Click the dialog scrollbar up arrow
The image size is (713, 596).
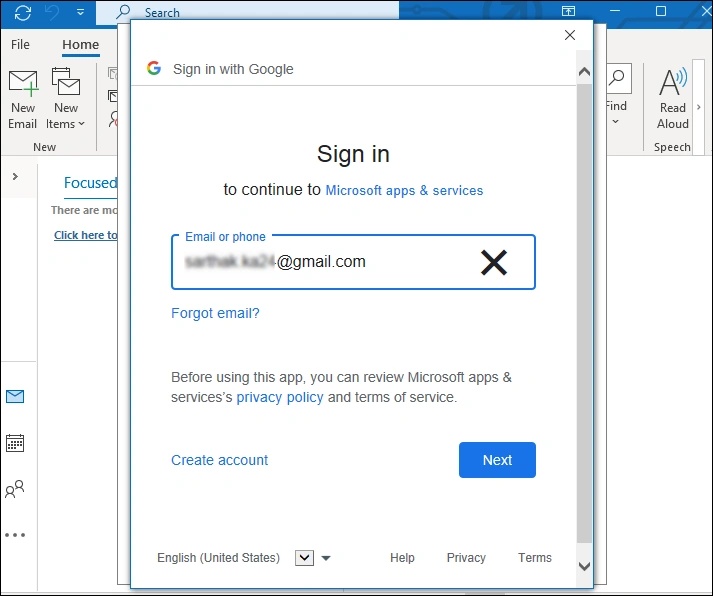pyautogui.click(x=584, y=71)
